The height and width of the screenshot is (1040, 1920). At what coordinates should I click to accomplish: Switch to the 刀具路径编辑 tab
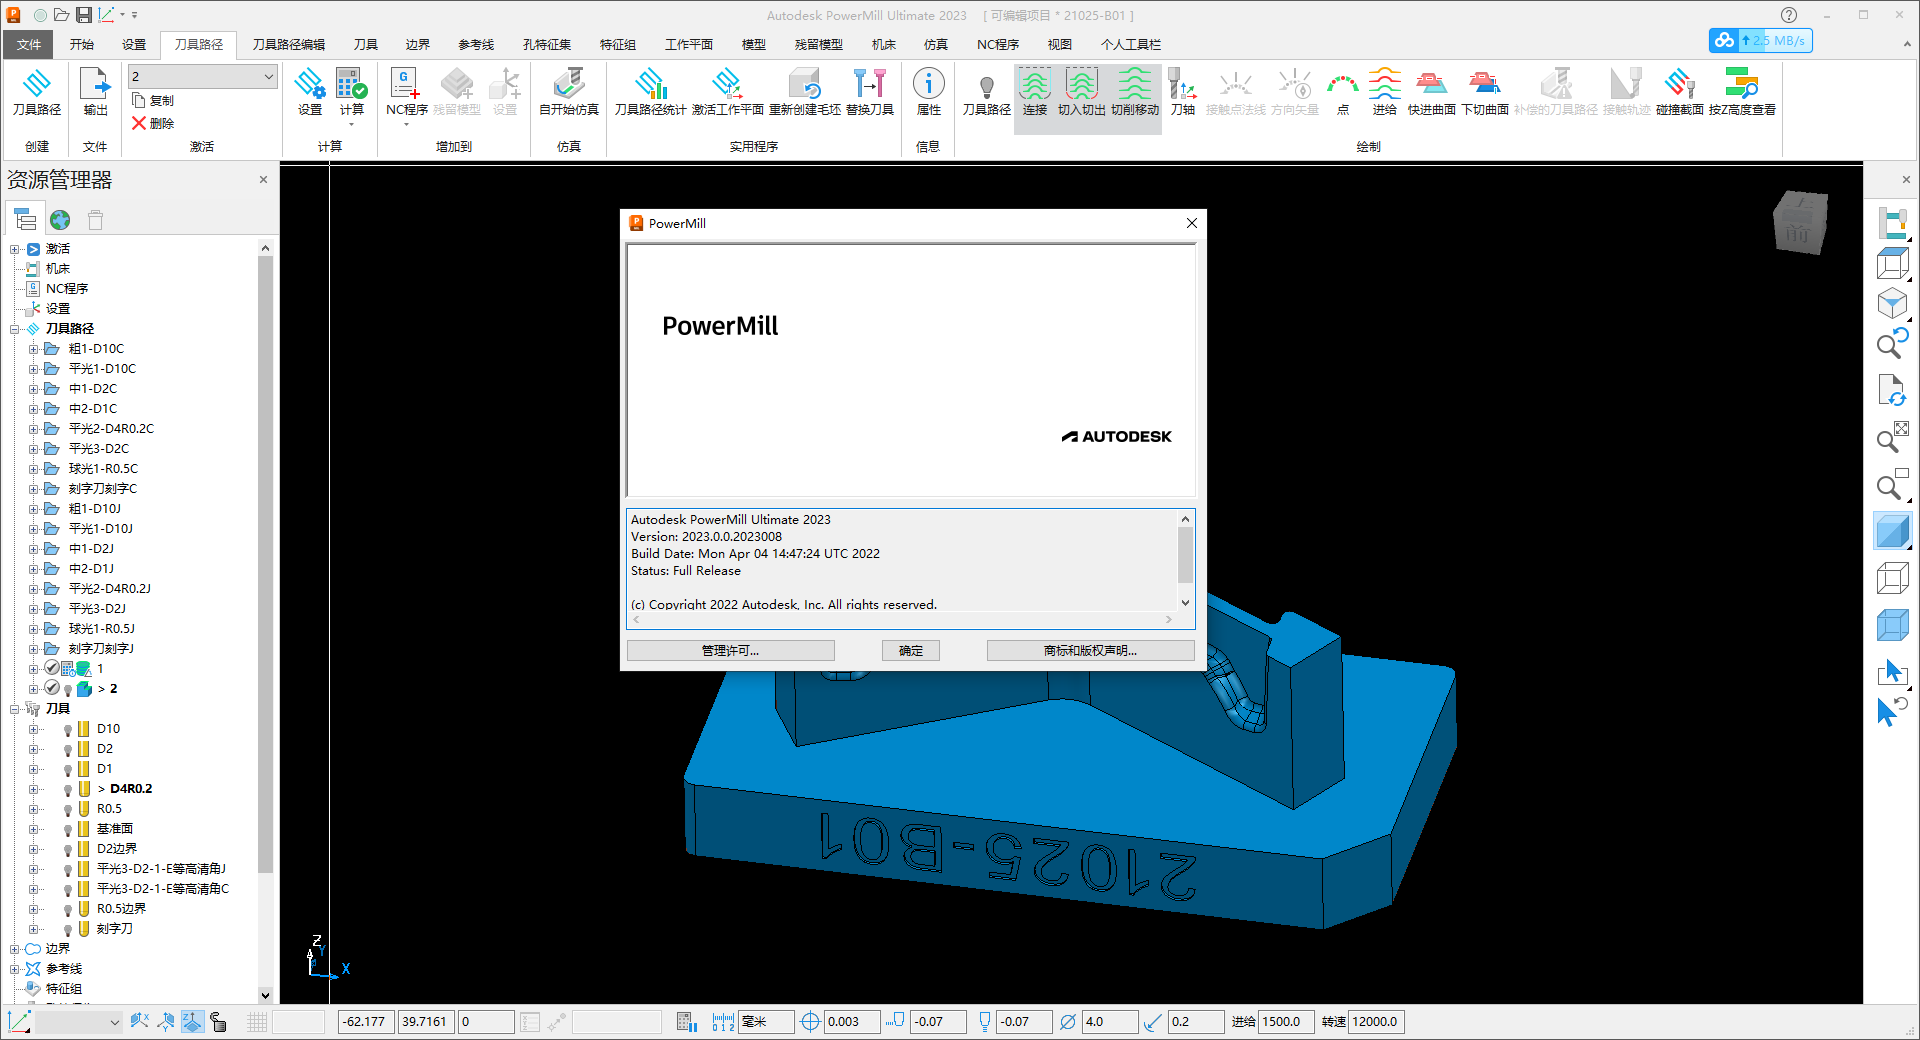(288, 44)
